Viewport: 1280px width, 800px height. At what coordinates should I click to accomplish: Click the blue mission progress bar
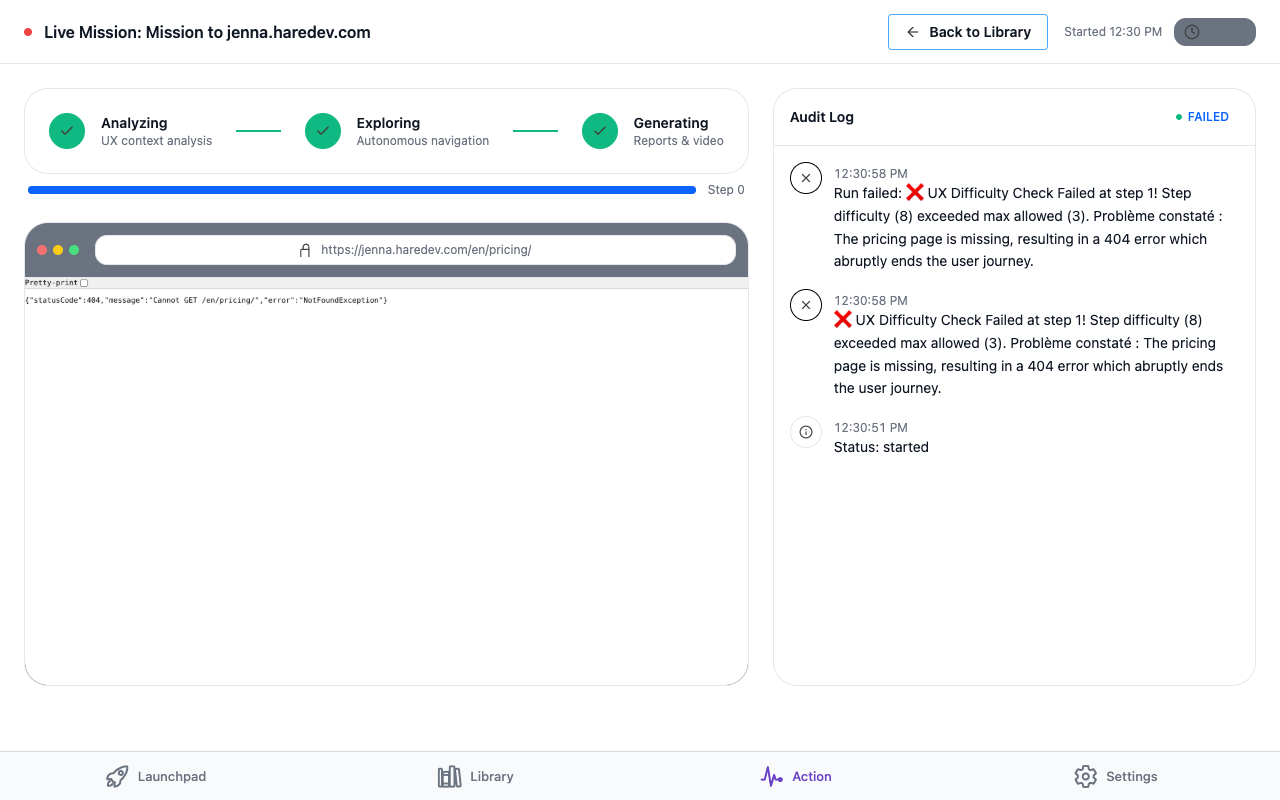pos(362,190)
